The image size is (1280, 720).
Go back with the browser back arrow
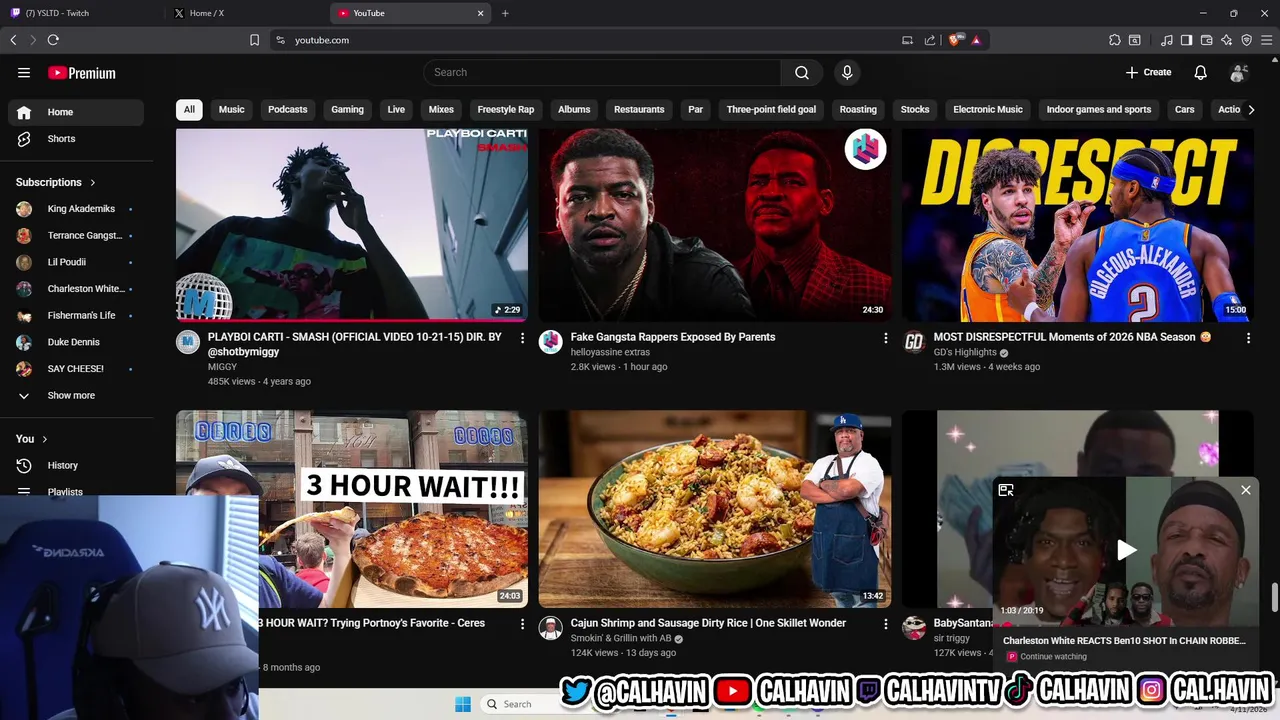point(13,40)
